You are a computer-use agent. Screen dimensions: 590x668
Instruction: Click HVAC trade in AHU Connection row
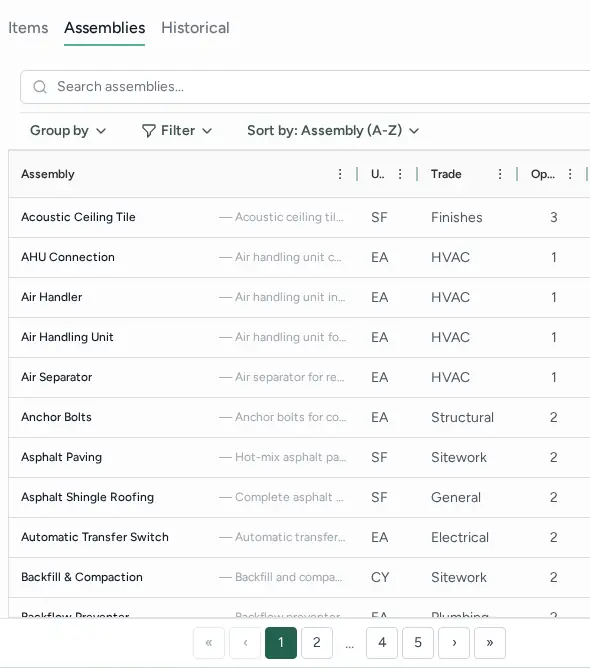coord(450,257)
